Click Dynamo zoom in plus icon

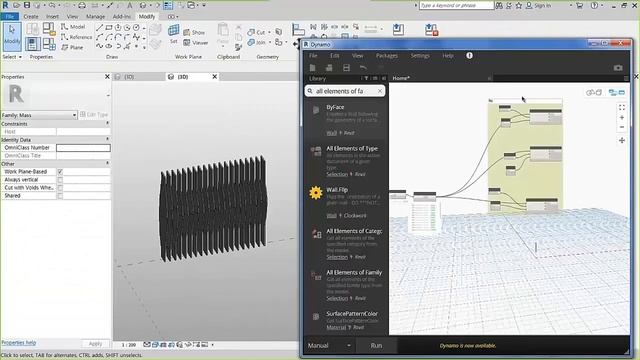pos(622,118)
